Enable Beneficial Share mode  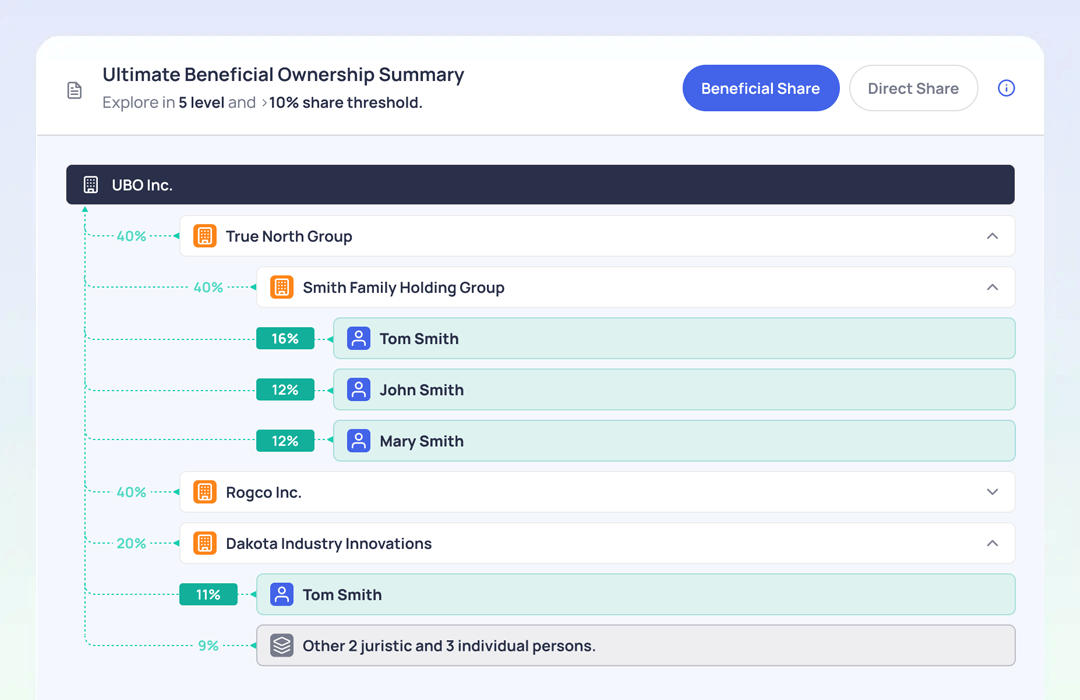[760, 88]
